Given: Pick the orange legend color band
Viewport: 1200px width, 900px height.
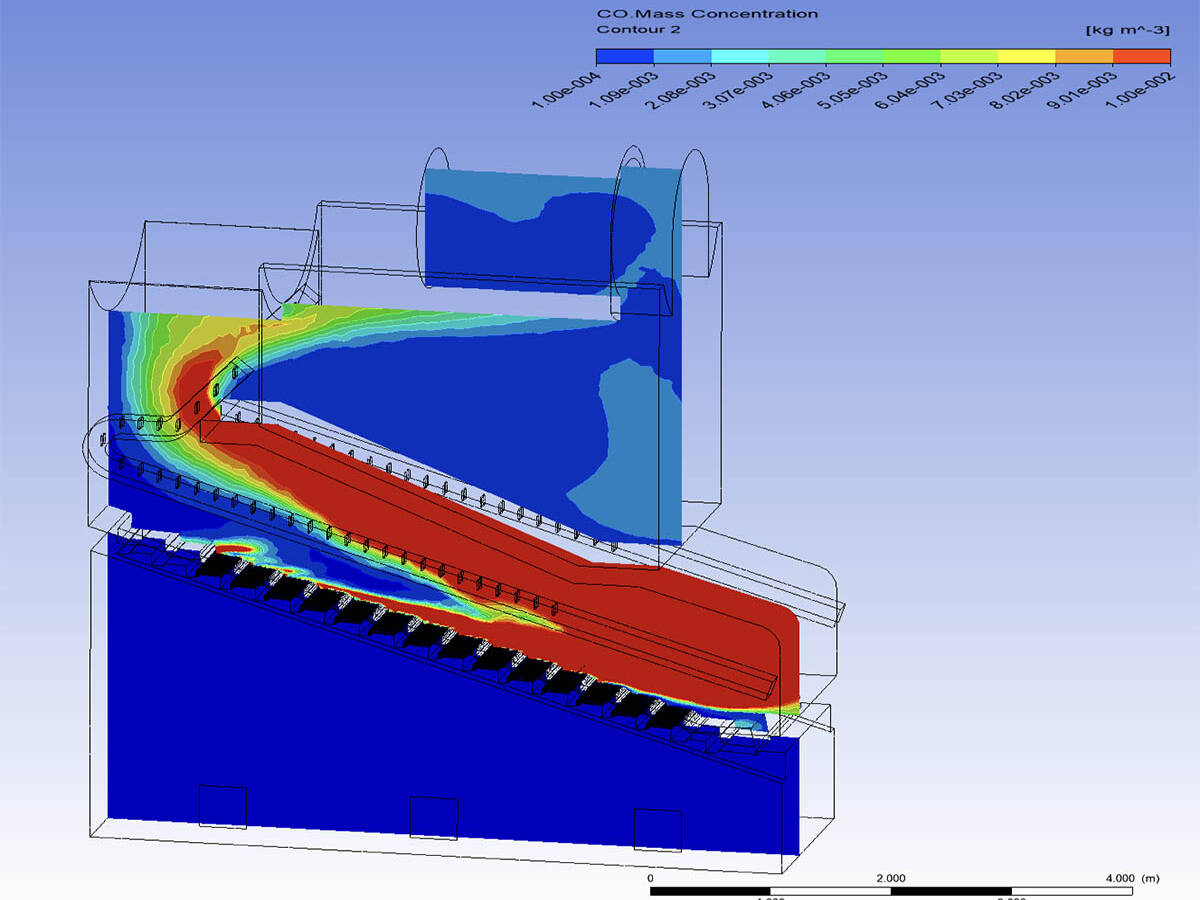Looking at the screenshot, I should point(1084,56).
